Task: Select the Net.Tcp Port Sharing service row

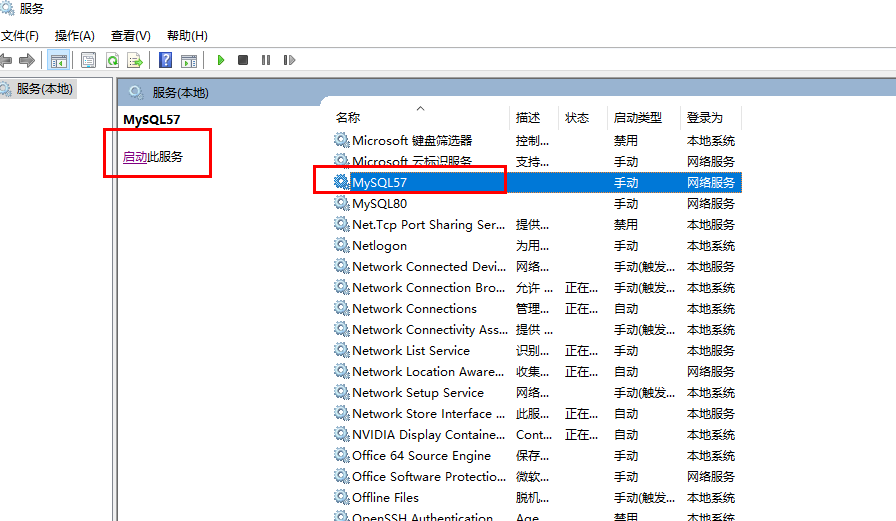Action: pos(537,225)
